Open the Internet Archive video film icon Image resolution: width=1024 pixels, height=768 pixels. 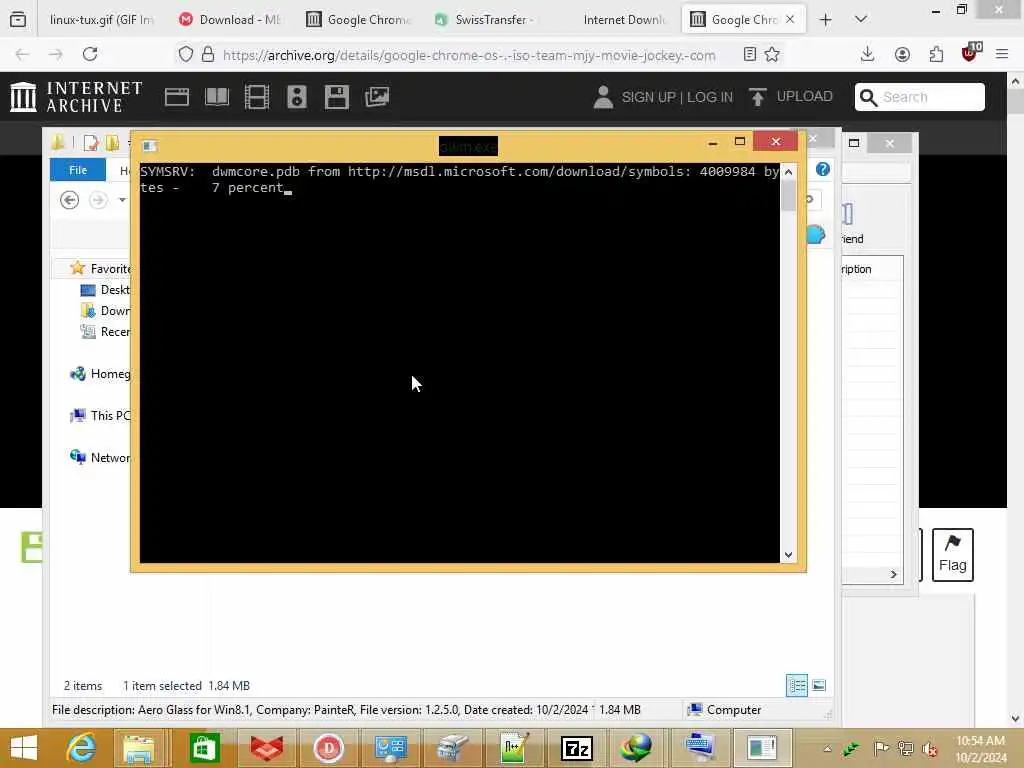tap(257, 97)
